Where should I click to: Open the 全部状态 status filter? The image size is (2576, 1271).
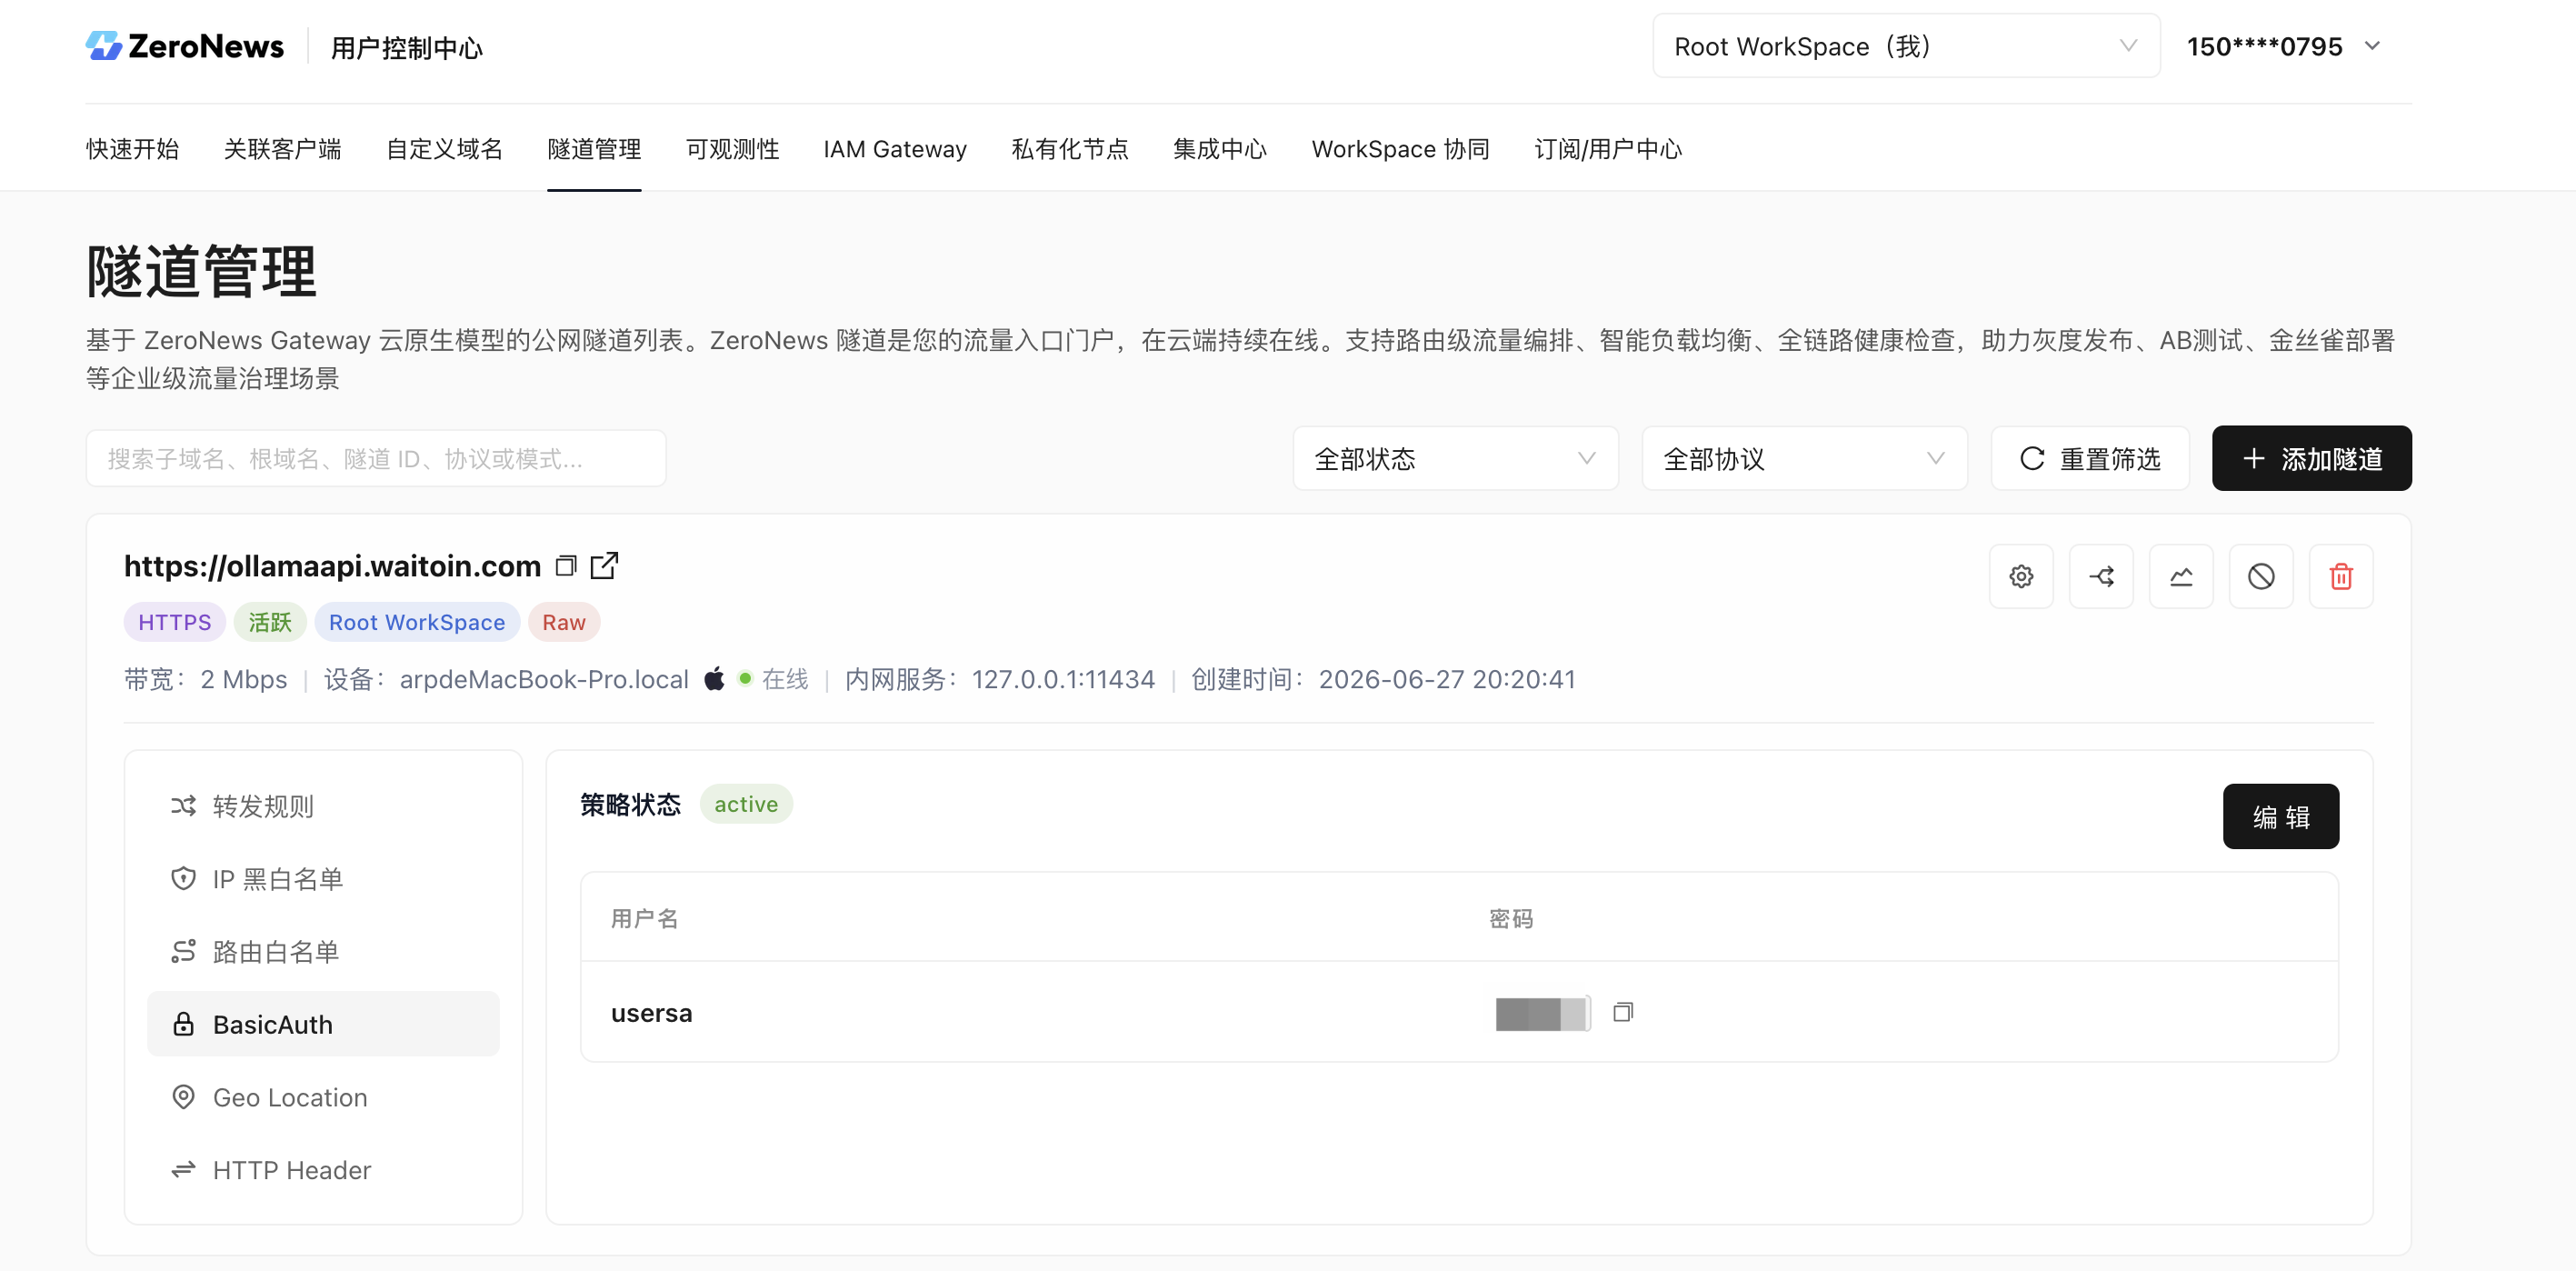pyautogui.click(x=1455, y=459)
